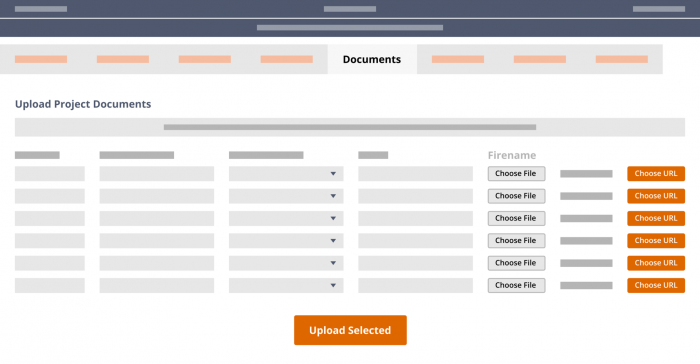Focus first row's narrow leftmost input field

50,174
